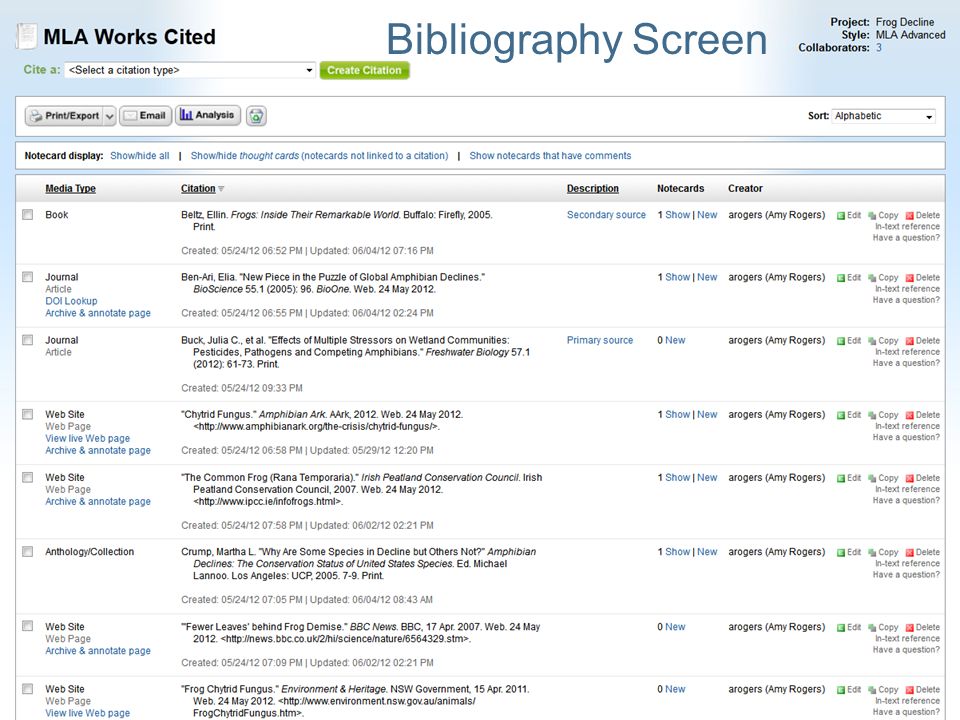
Task: Delete the Chytrid Fungus web citation
Action: click(x=923, y=415)
